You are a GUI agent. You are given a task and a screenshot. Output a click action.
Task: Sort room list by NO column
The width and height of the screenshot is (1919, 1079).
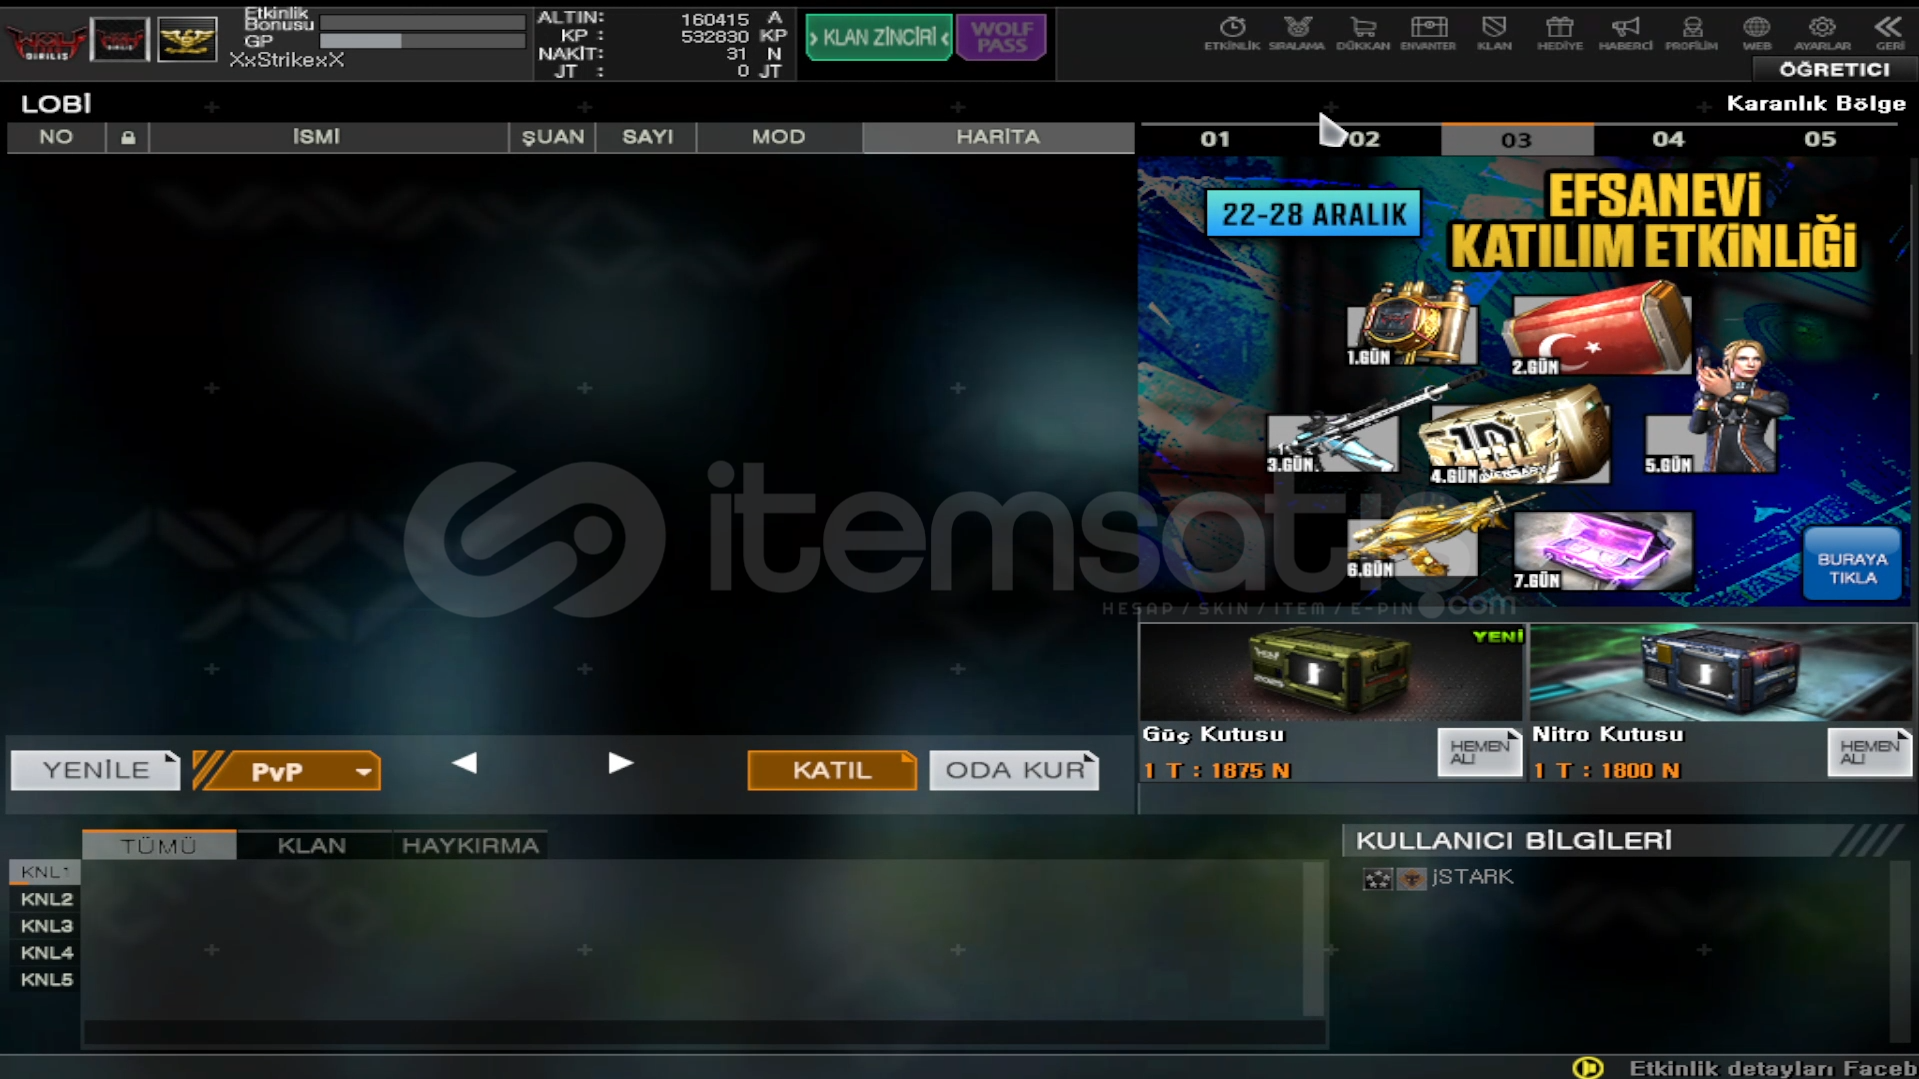(56, 137)
